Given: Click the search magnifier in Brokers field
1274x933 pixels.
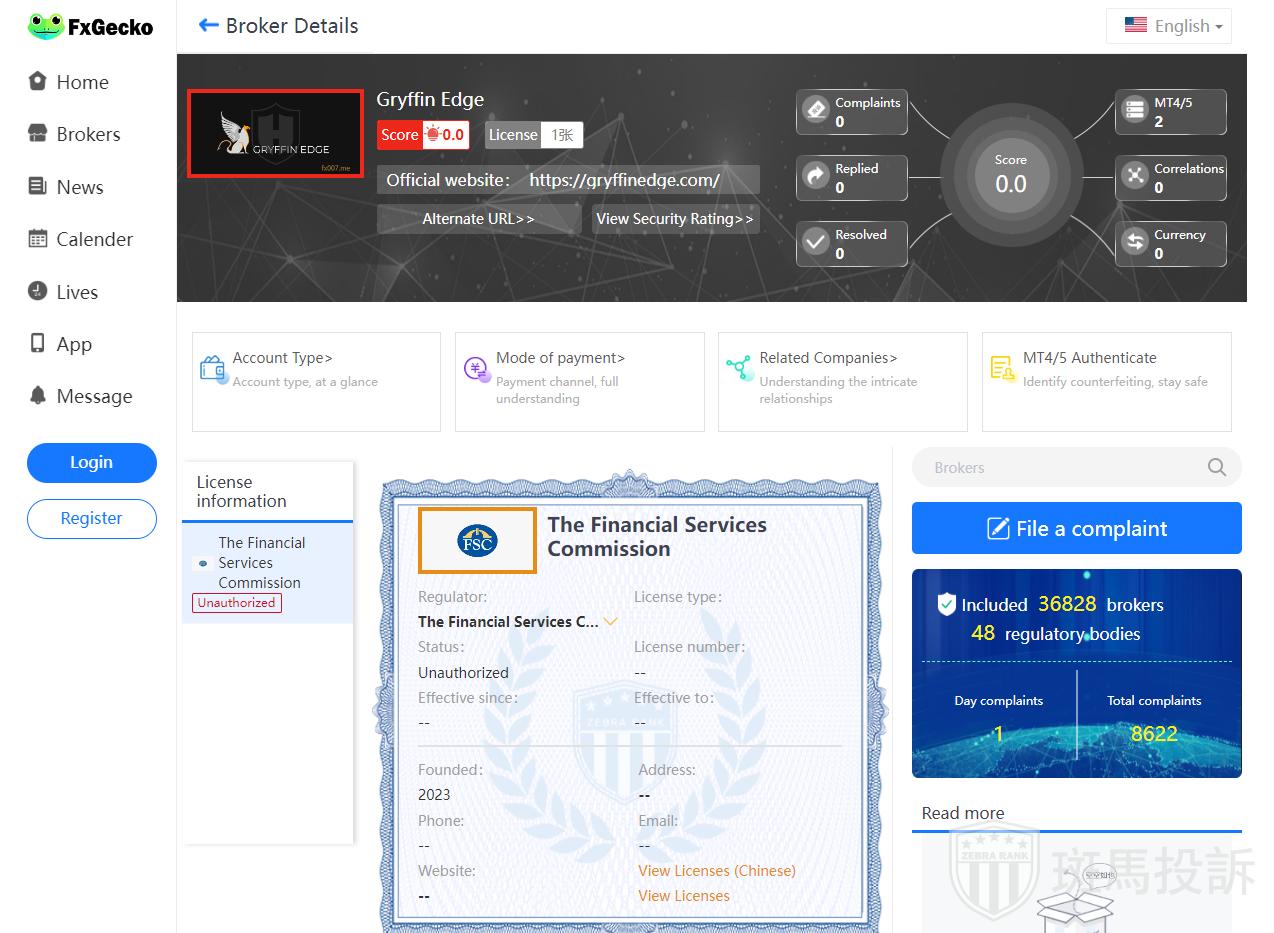Looking at the screenshot, I should click(1216, 467).
